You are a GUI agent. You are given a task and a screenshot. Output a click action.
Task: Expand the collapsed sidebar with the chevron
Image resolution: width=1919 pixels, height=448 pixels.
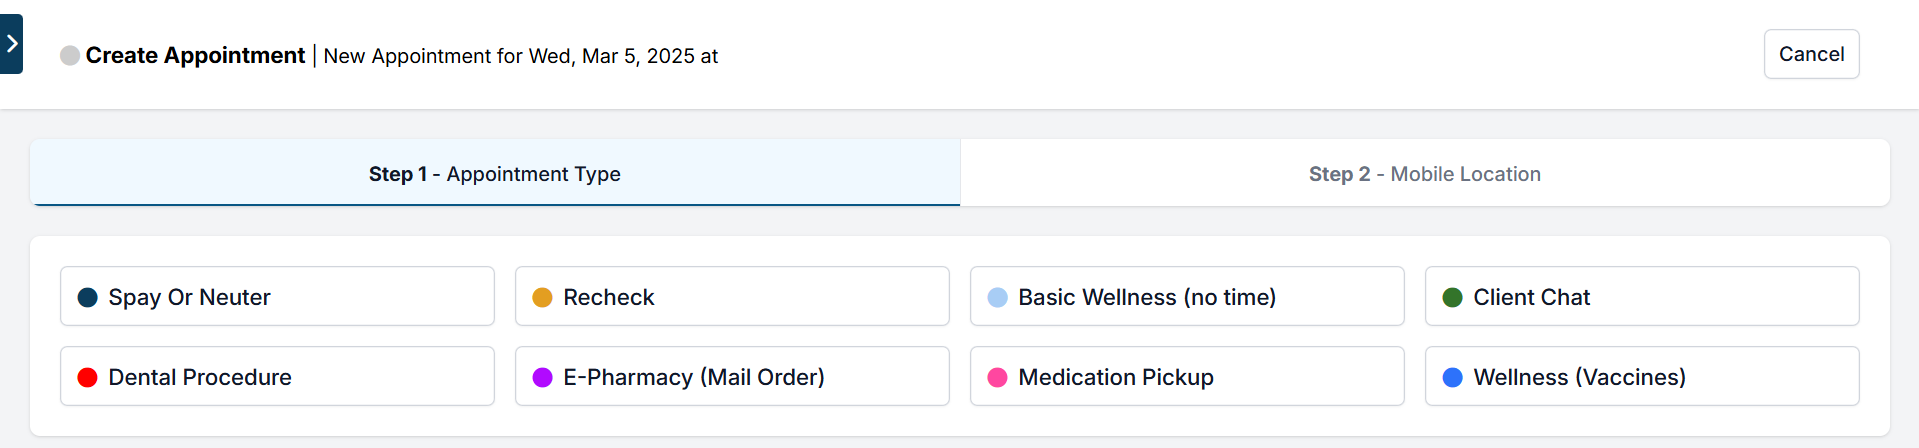[x=11, y=44]
